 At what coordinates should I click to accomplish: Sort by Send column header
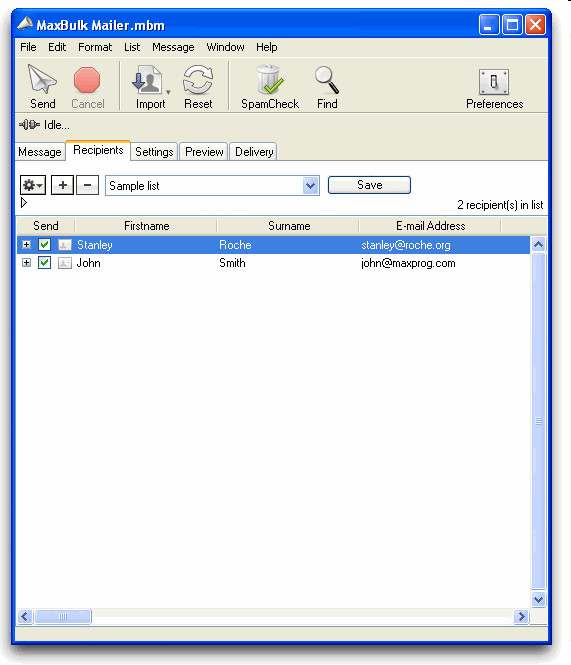[x=46, y=226]
